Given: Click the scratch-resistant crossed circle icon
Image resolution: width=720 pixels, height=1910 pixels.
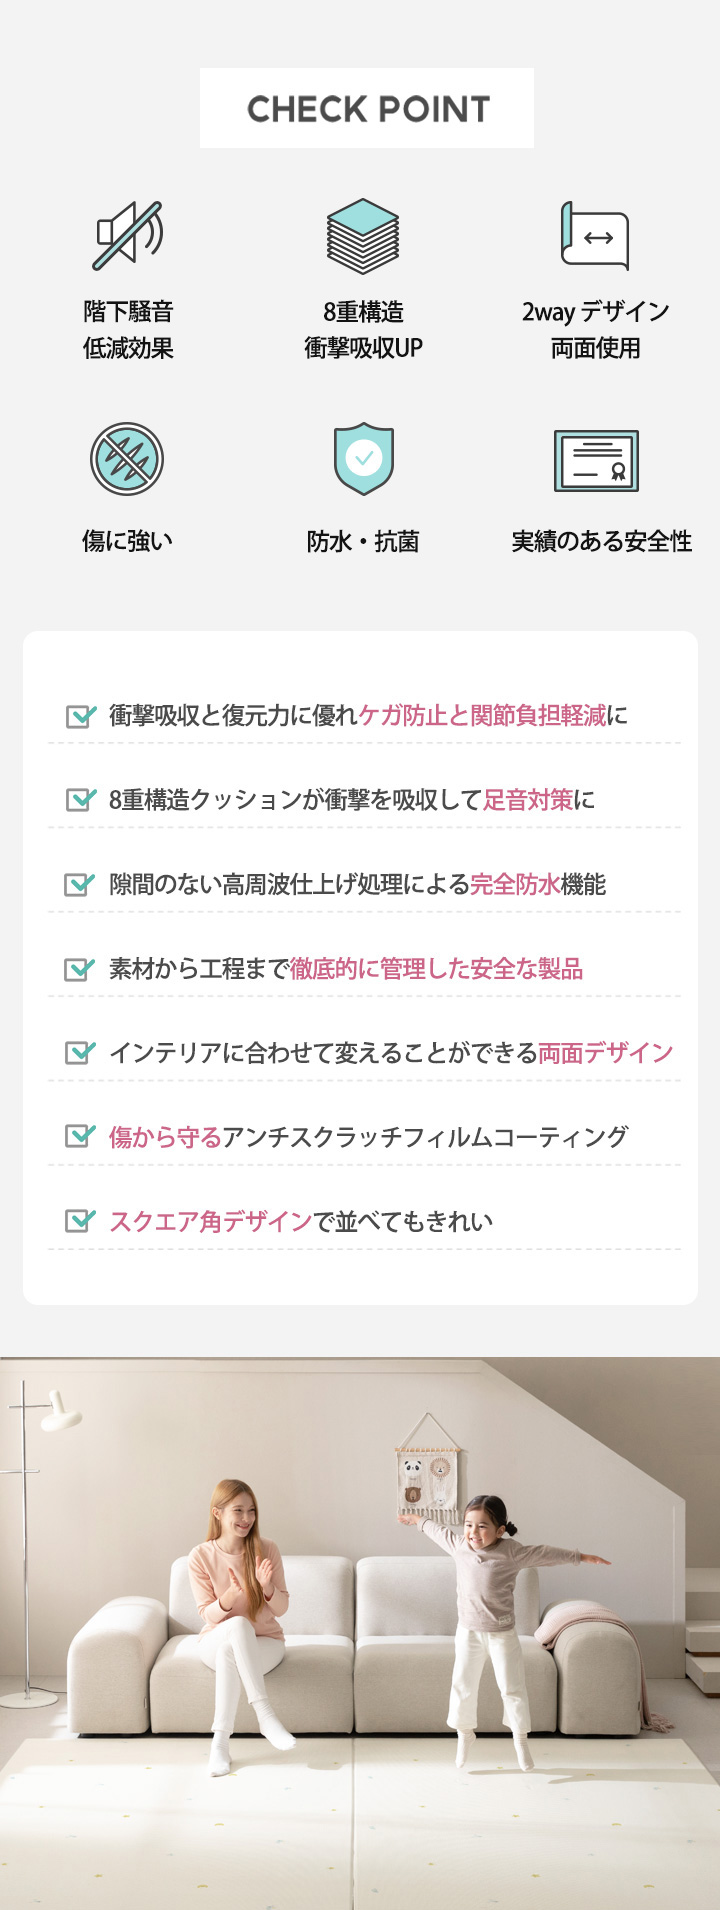Looking at the screenshot, I should pos(127,459).
